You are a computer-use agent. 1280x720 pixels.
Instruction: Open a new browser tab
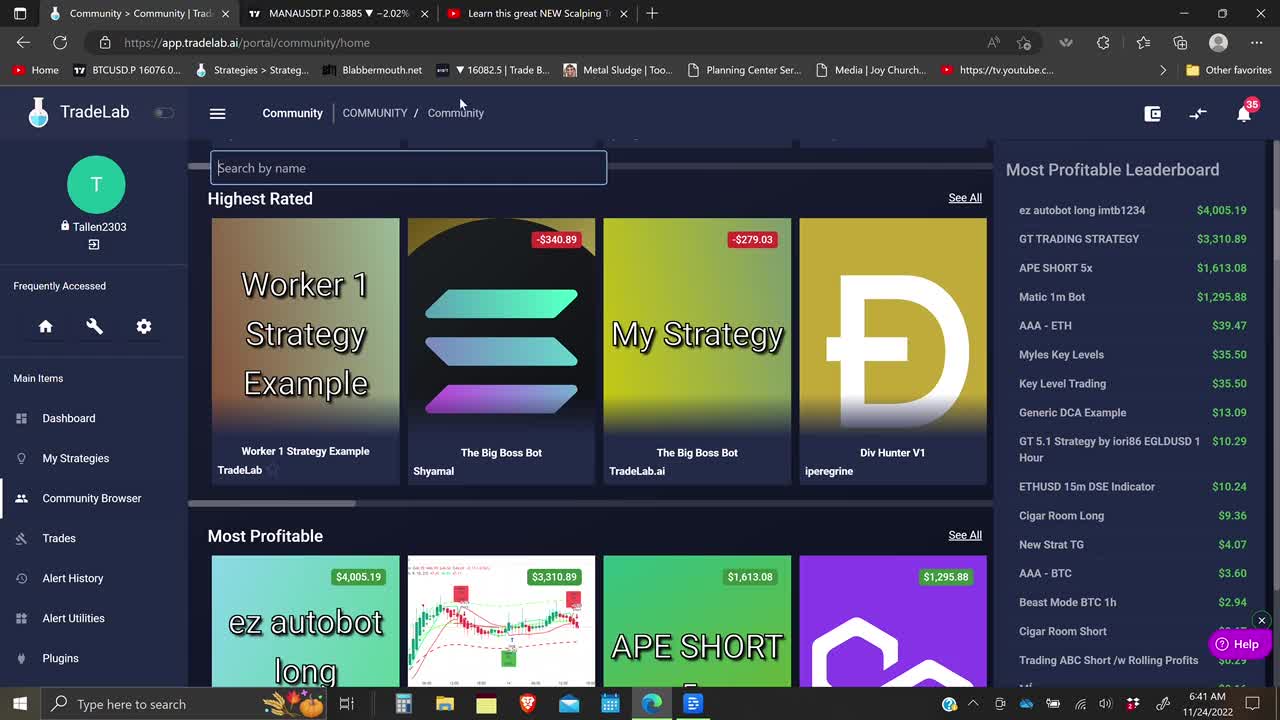click(652, 13)
